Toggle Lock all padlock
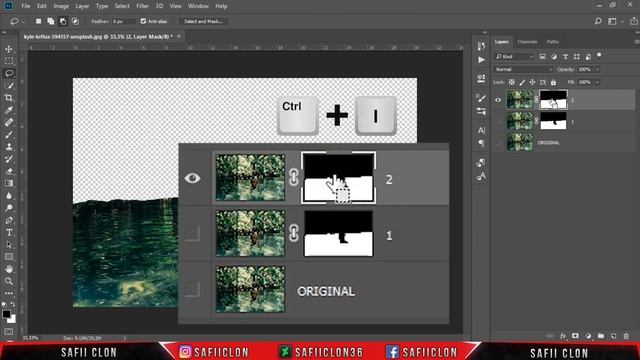This screenshot has width=640, height=360. click(553, 82)
